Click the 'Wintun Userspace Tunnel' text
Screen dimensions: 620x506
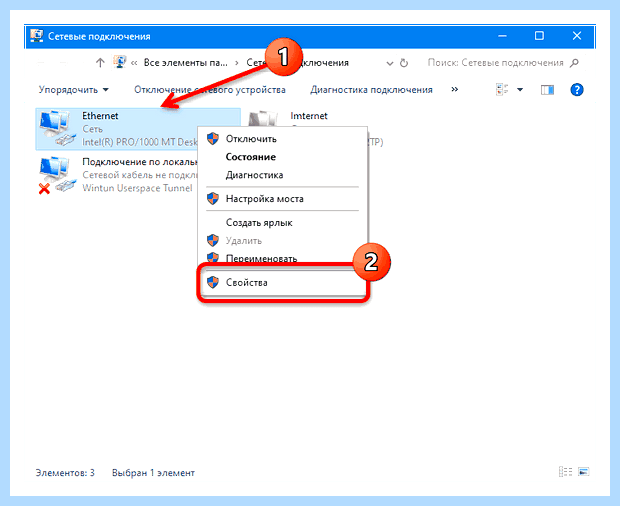(137, 188)
